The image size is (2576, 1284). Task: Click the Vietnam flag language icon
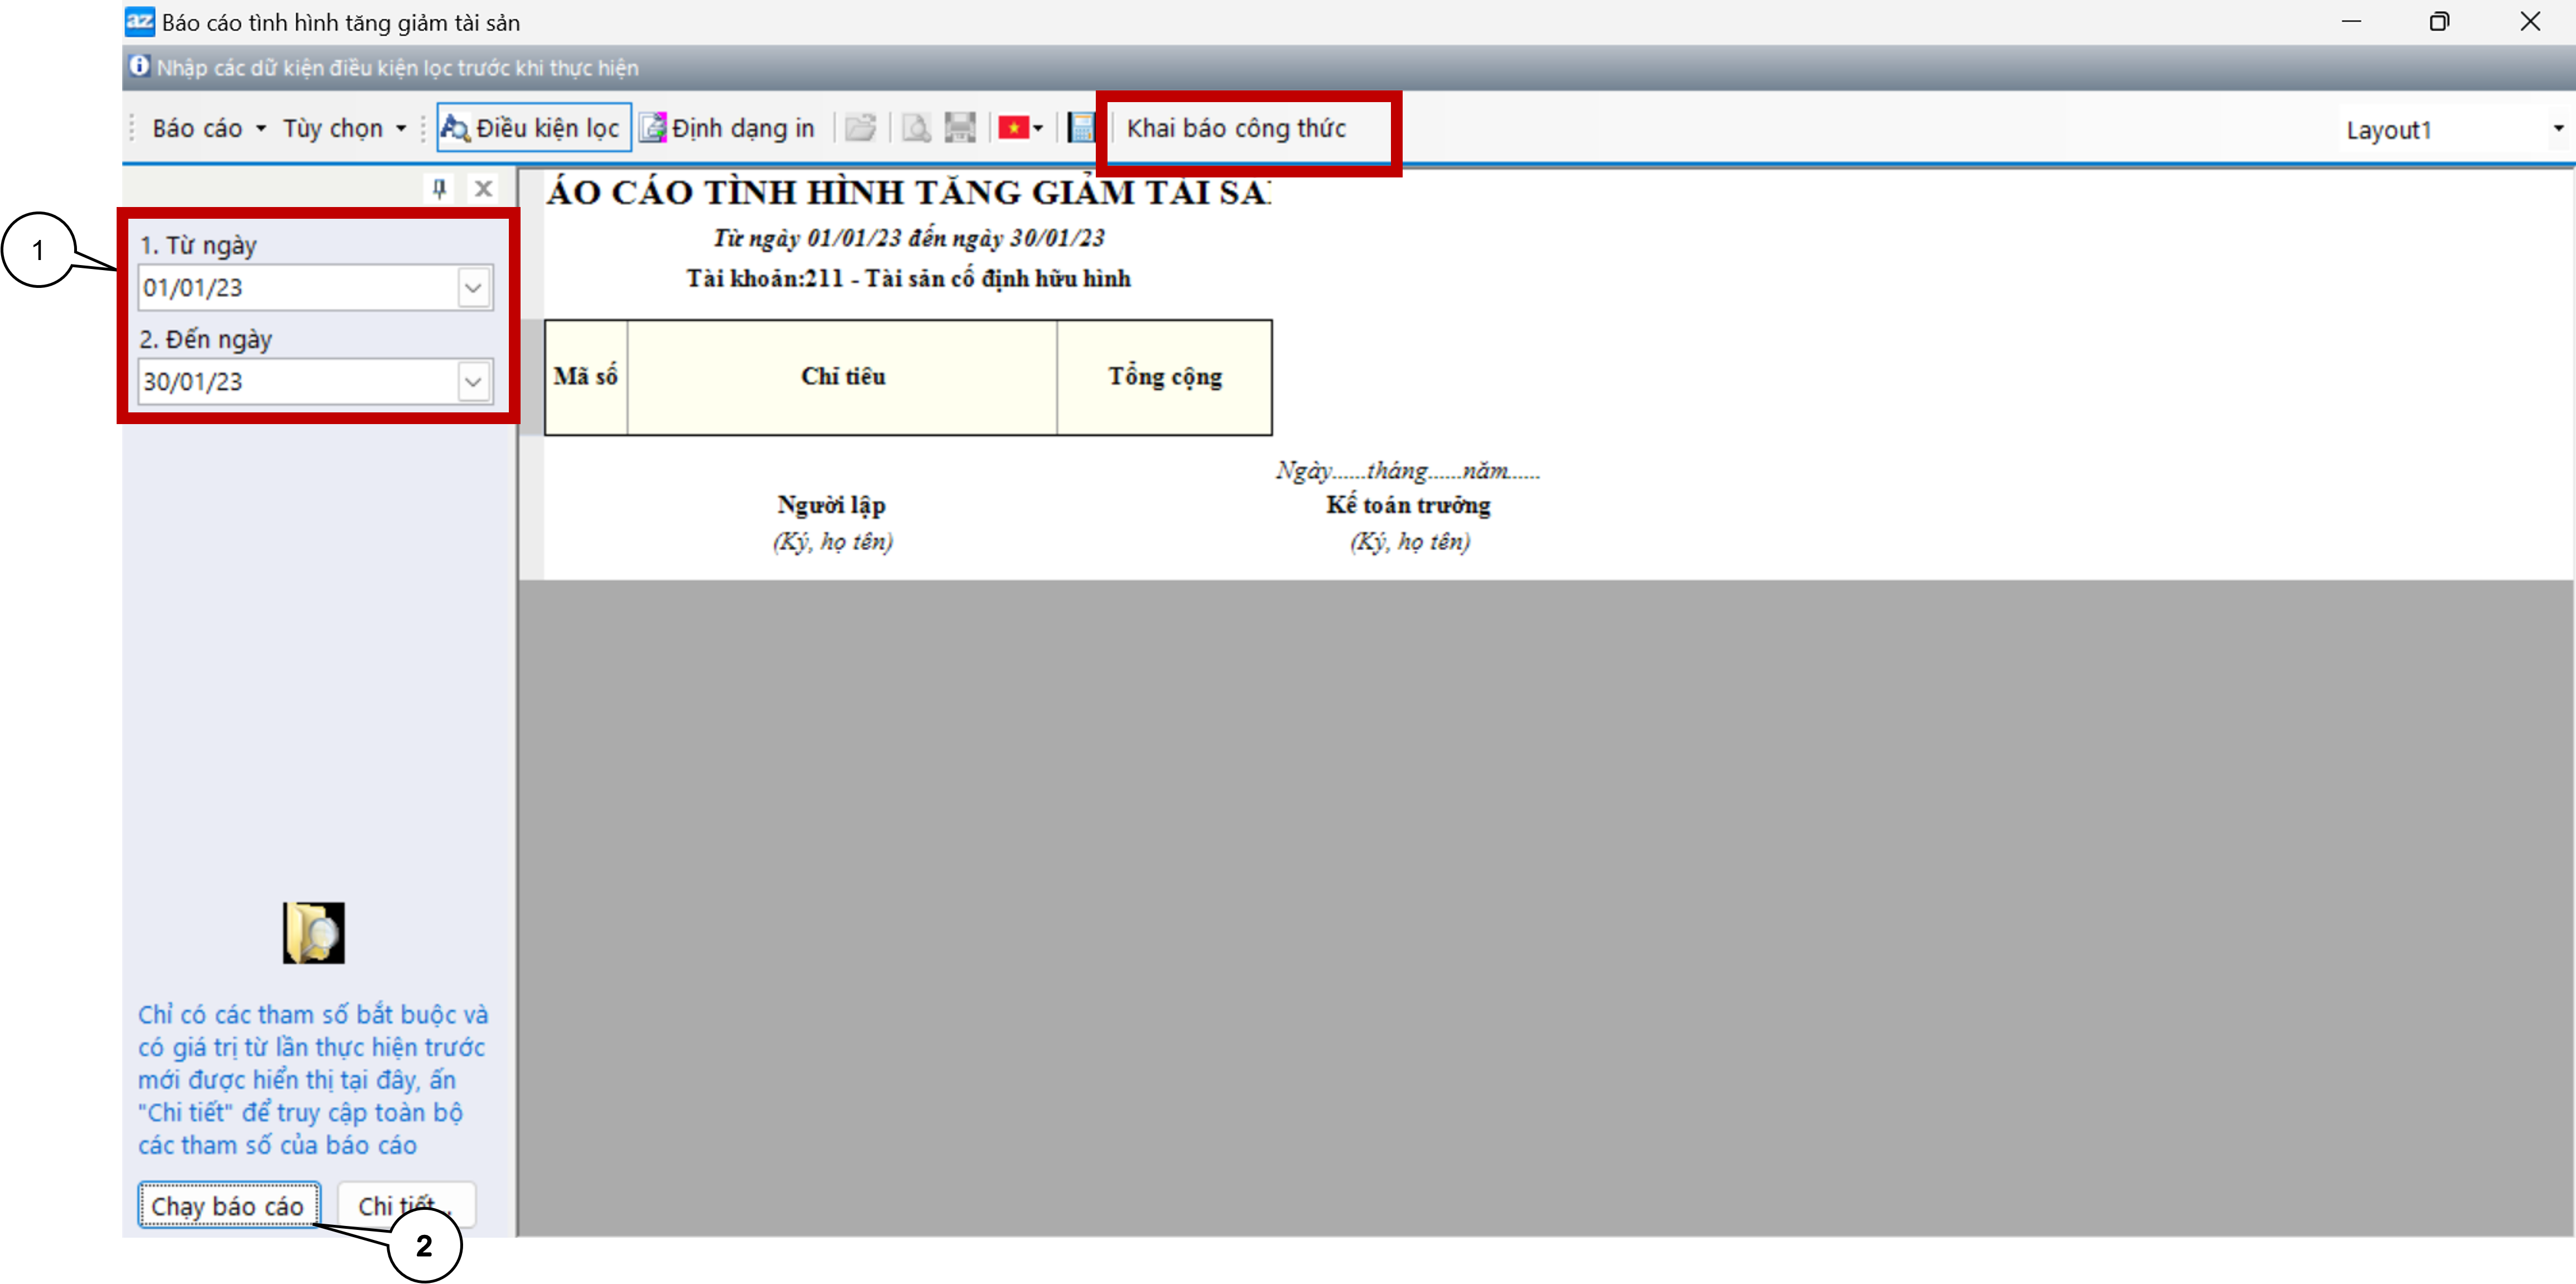pos(1013,128)
